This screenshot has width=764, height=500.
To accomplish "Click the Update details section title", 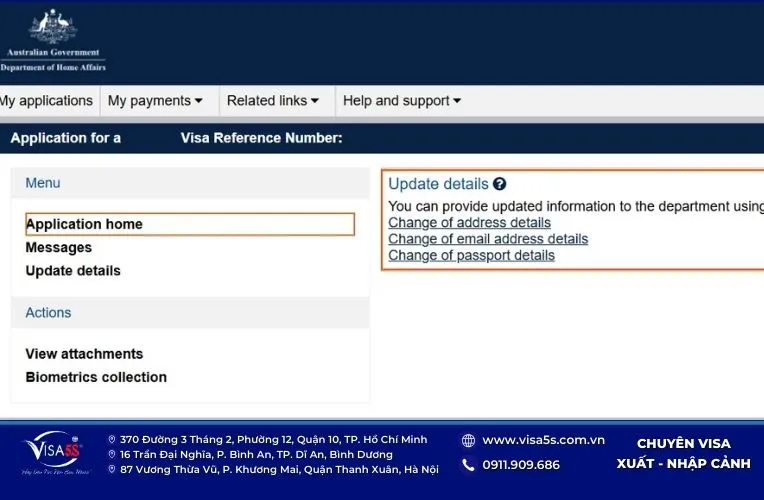I will 438,184.
